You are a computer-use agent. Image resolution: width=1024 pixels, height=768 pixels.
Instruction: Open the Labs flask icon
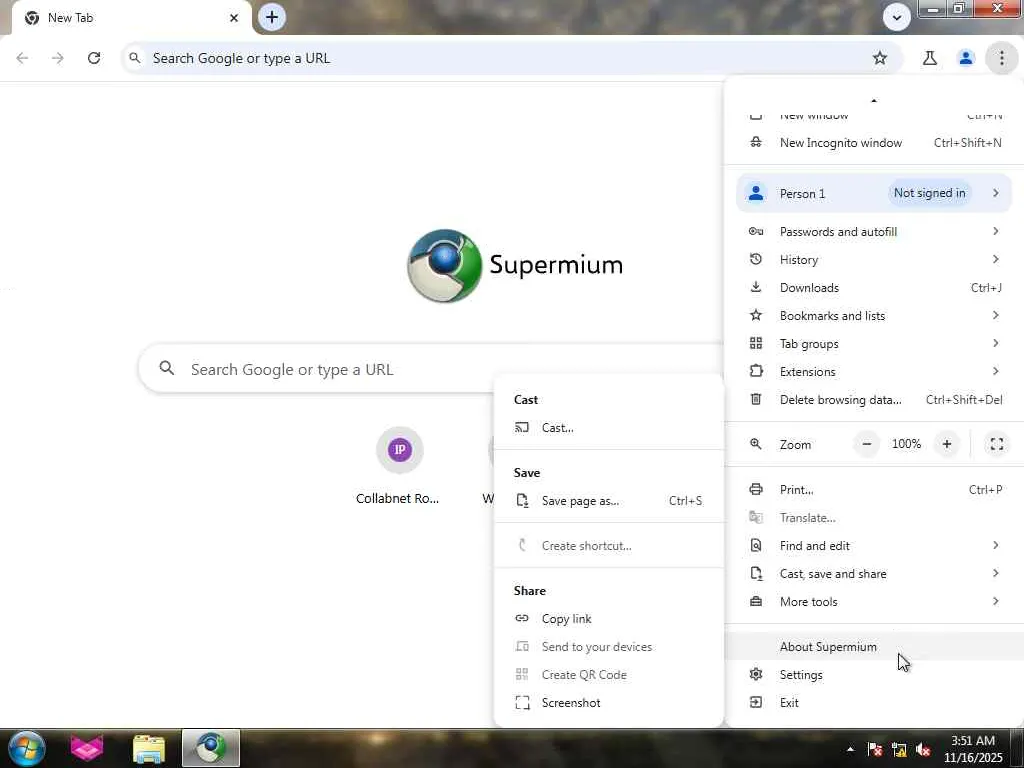(x=929, y=58)
